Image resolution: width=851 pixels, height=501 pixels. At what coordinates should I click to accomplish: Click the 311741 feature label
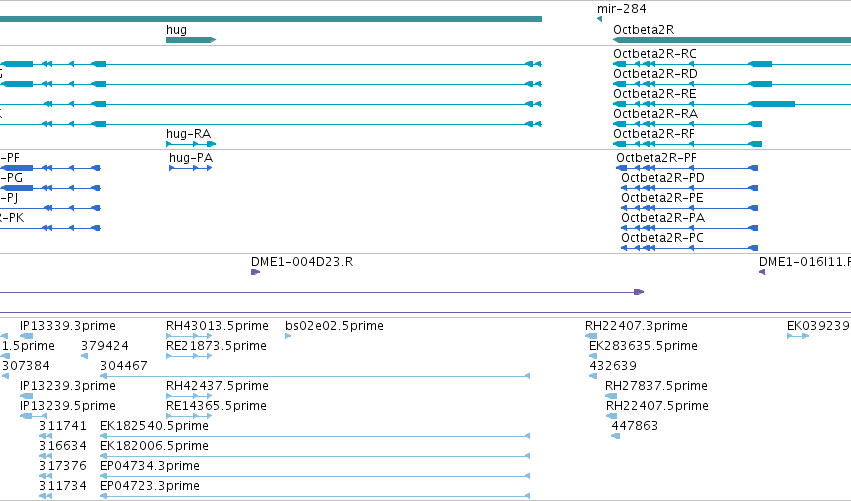(x=63, y=427)
